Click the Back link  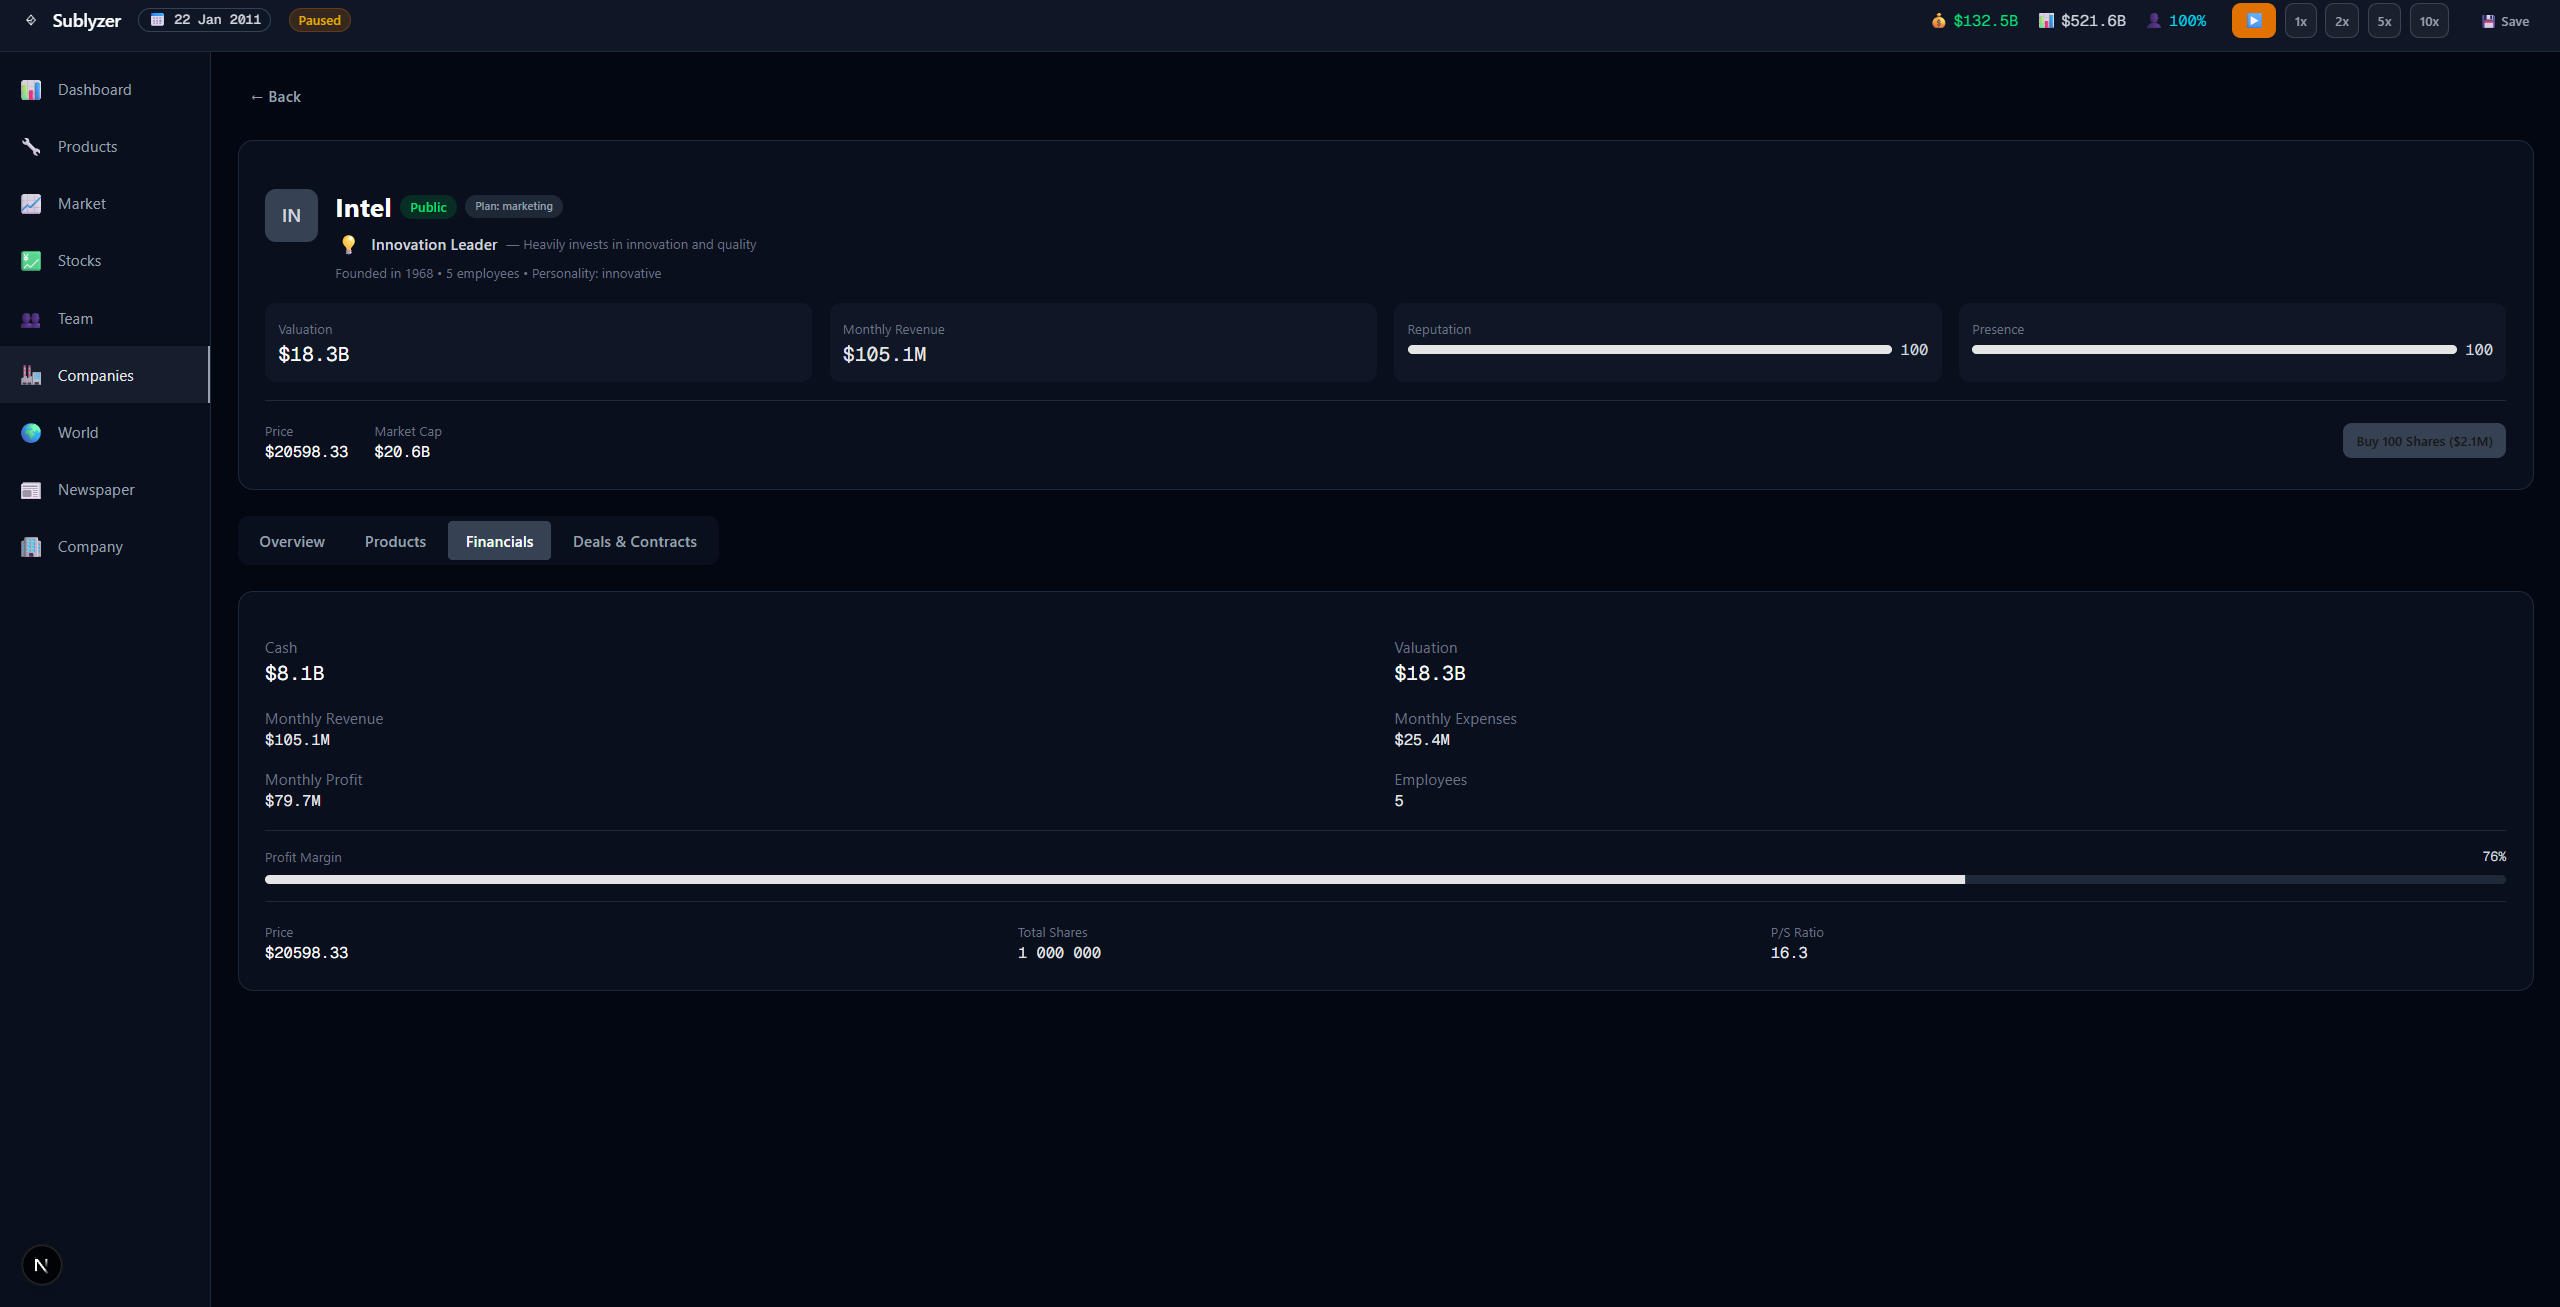276,97
